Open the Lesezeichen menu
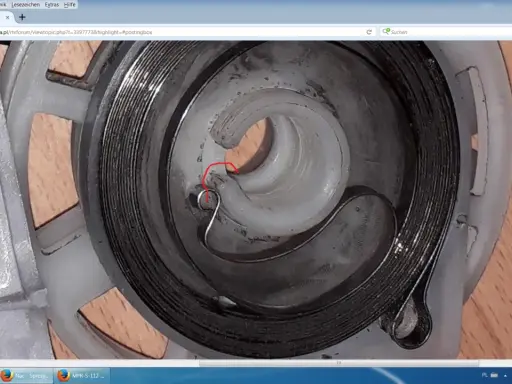This screenshot has width=512, height=384. (x=26, y=5)
